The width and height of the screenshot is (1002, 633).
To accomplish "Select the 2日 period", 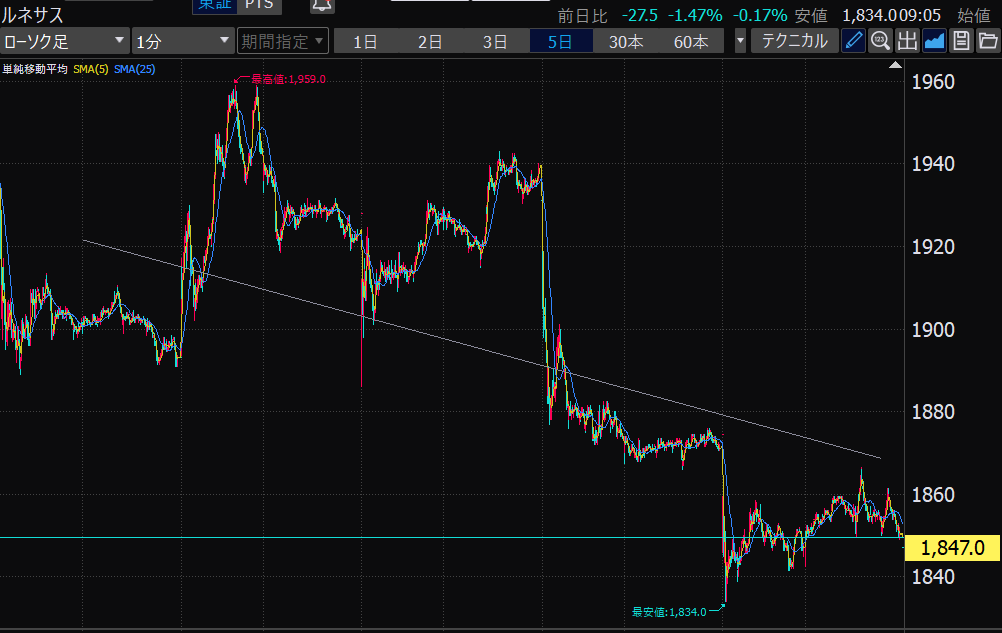I will coord(431,42).
